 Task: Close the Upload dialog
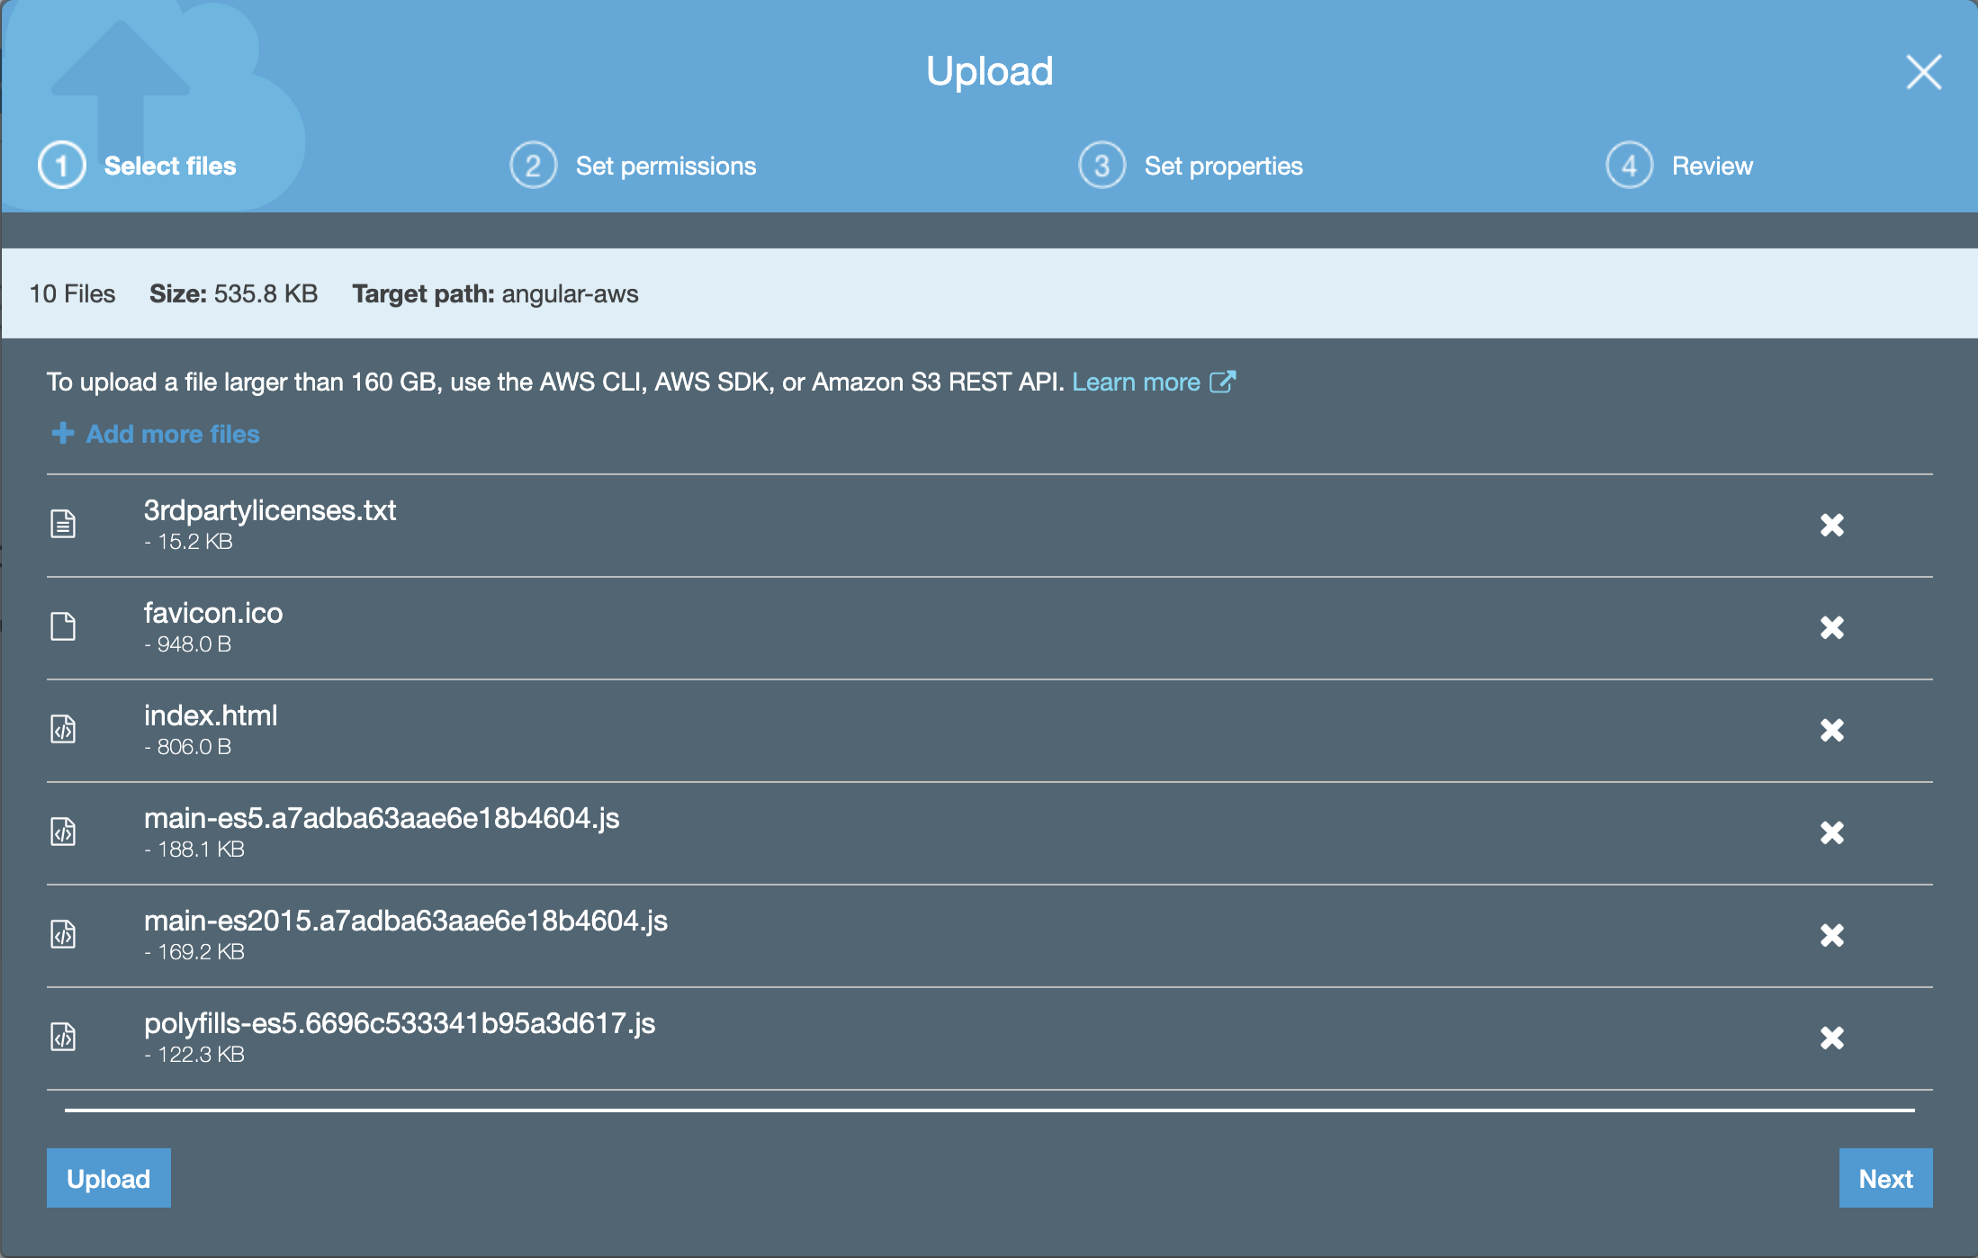(x=1923, y=72)
